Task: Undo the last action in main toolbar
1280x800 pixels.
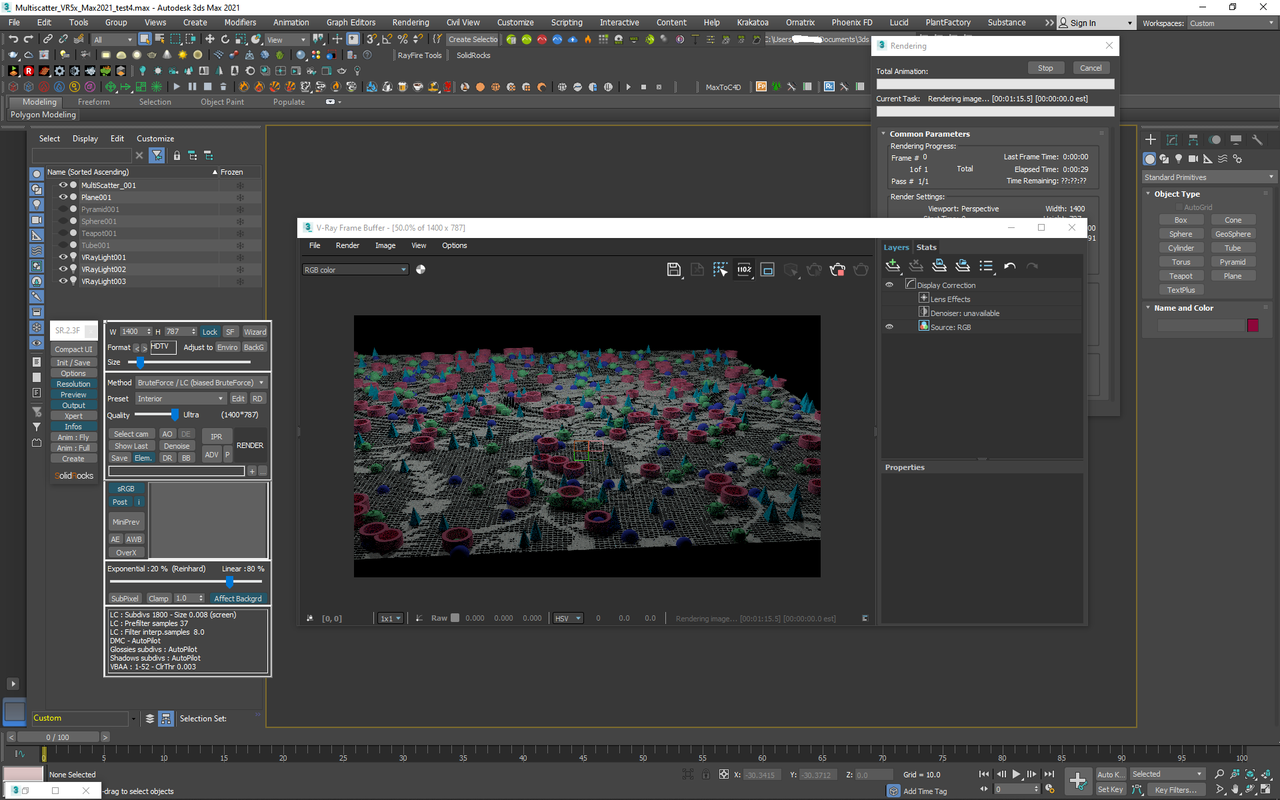Action: (13, 39)
